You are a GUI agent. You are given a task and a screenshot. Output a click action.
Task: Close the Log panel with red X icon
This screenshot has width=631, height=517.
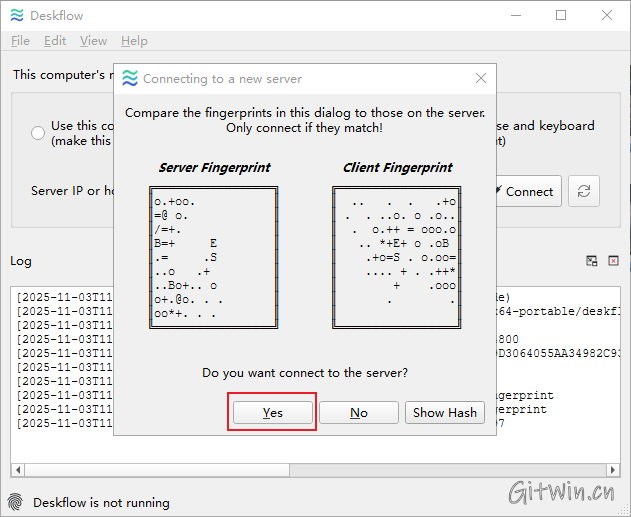click(613, 261)
